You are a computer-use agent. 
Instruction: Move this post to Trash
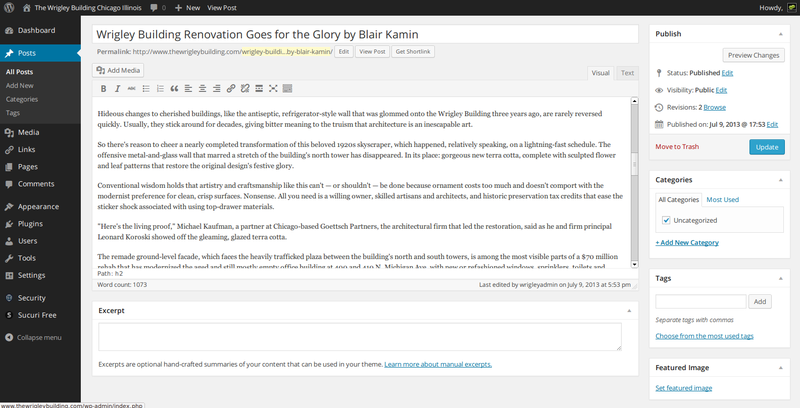tap(677, 147)
